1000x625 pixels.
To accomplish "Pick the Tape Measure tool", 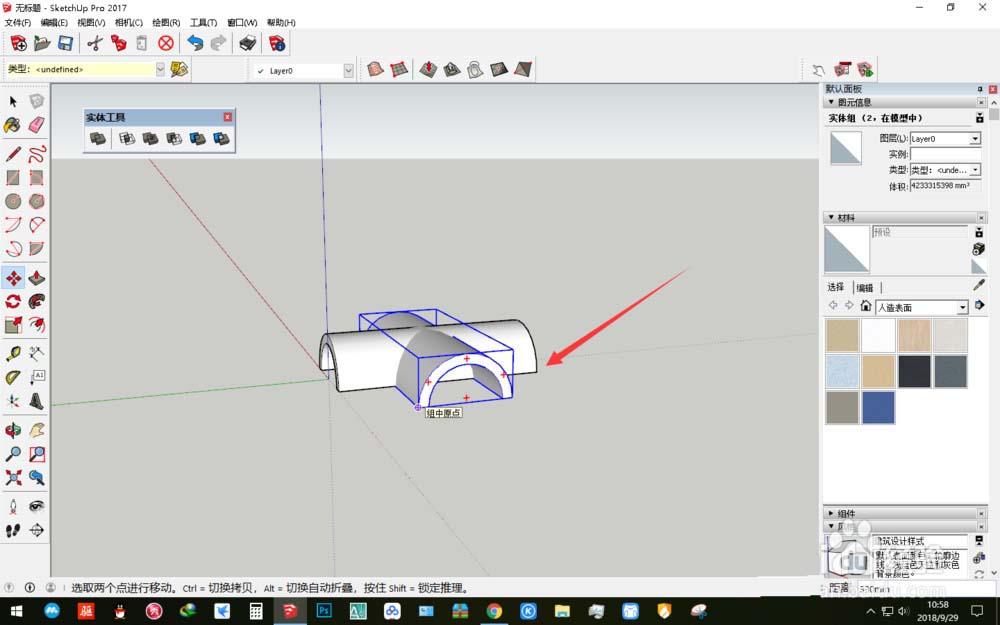I will (x=13, y=354).
